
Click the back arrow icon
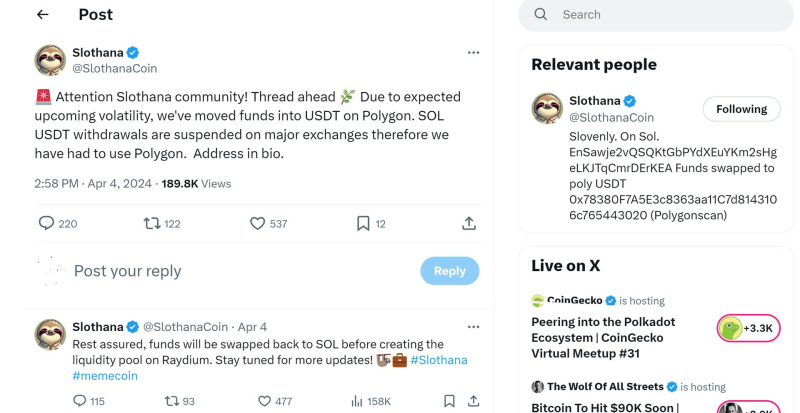(x=42, y=15)
